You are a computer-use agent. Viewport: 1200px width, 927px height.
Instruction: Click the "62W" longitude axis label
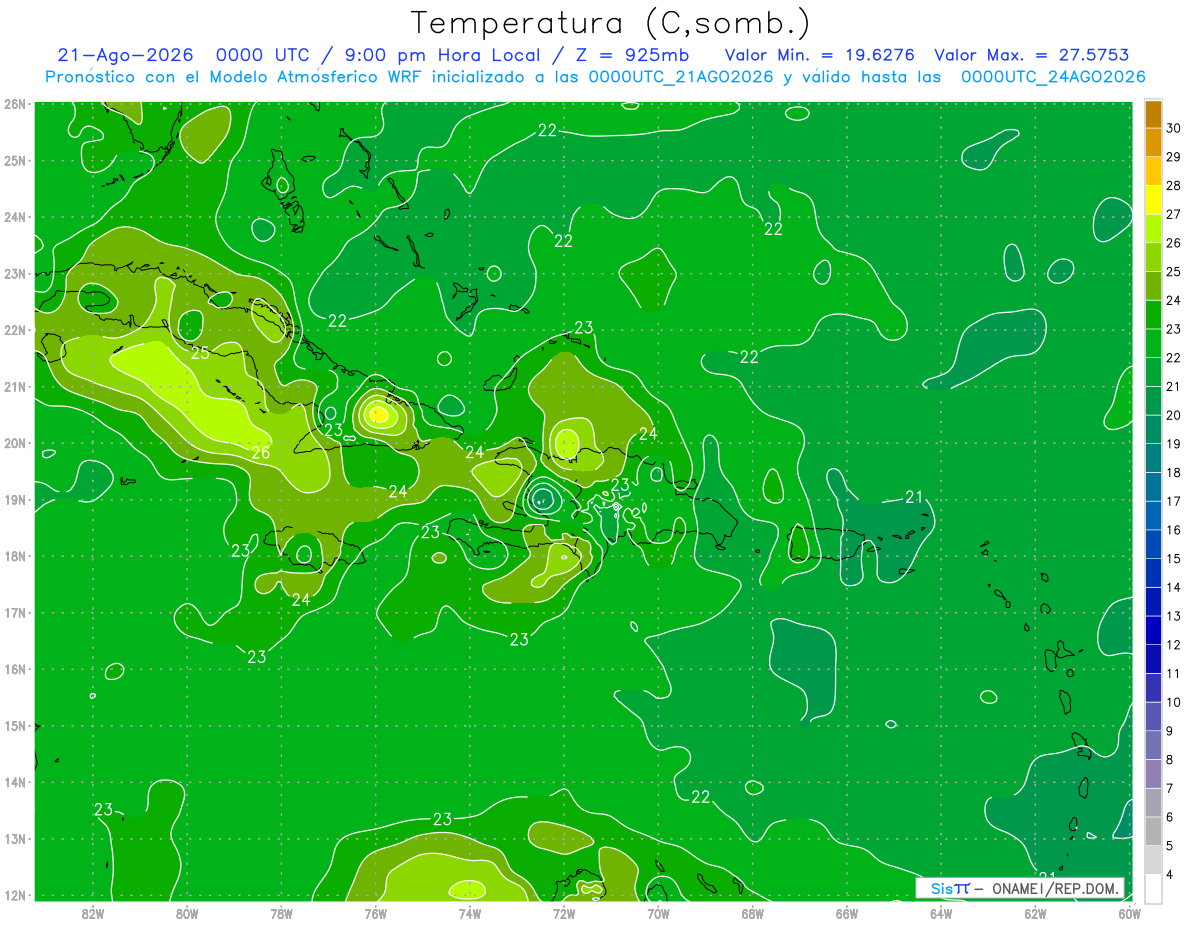pos(1035,913)
